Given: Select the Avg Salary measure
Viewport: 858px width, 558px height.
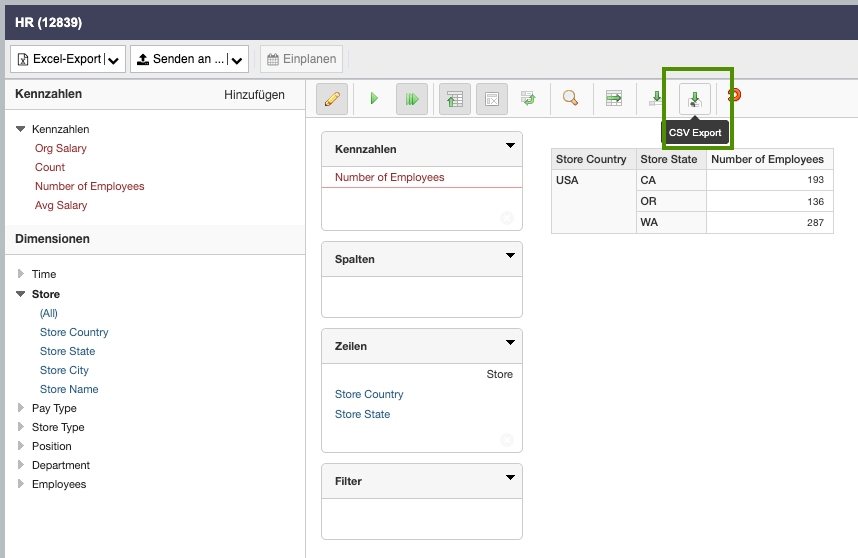Looking at the screenshot, I should tap(61, 205).
